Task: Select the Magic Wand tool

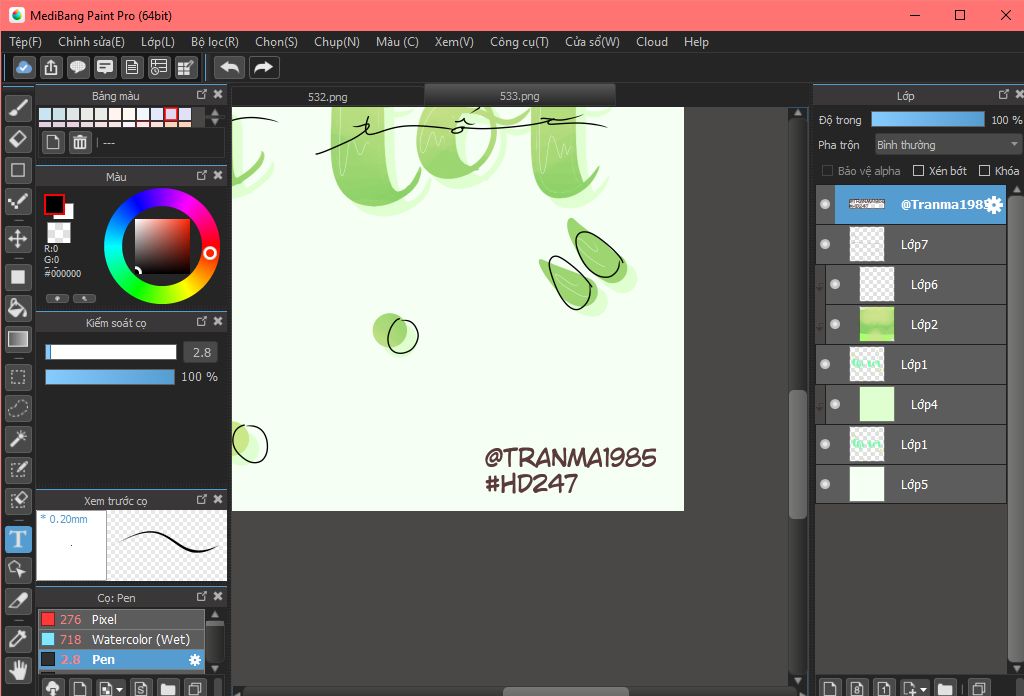Action: click(18, 439)
